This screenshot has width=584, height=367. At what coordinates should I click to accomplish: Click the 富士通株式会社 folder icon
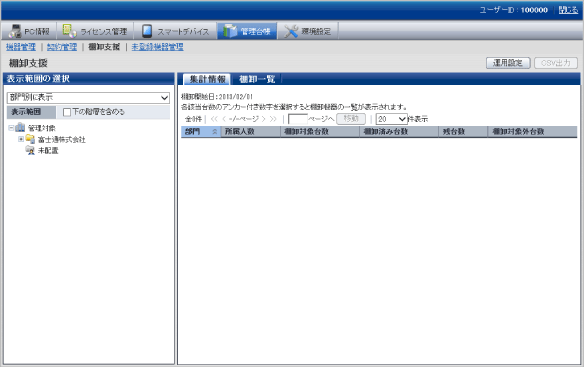click(x=30, y=139)
